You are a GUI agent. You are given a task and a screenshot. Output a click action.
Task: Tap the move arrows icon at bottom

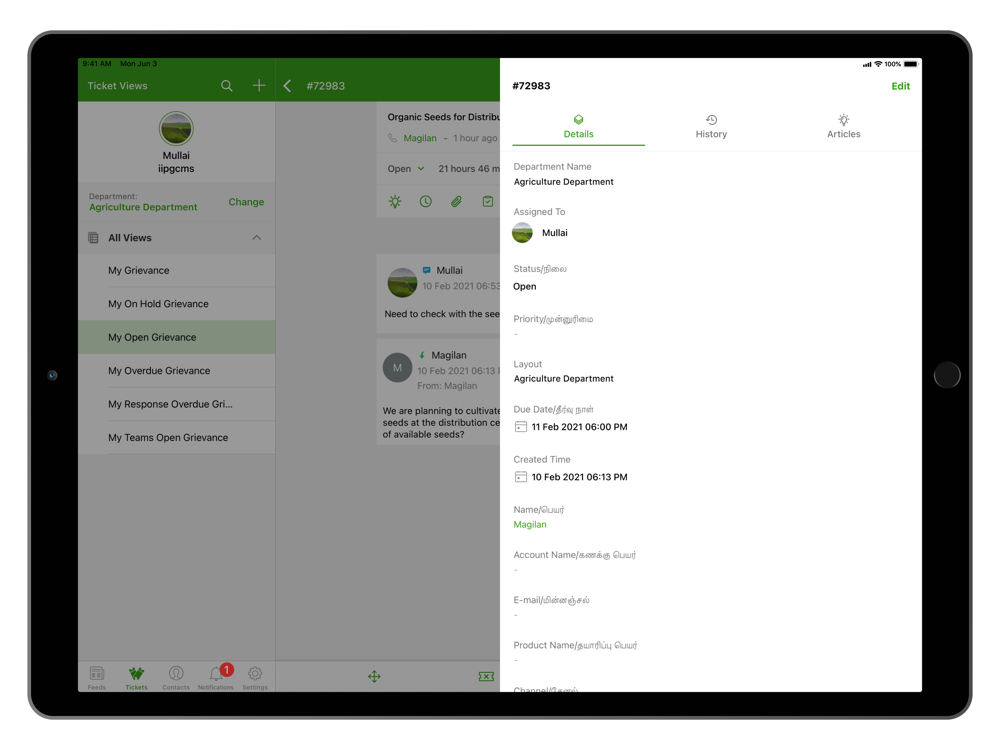(374, 677)
